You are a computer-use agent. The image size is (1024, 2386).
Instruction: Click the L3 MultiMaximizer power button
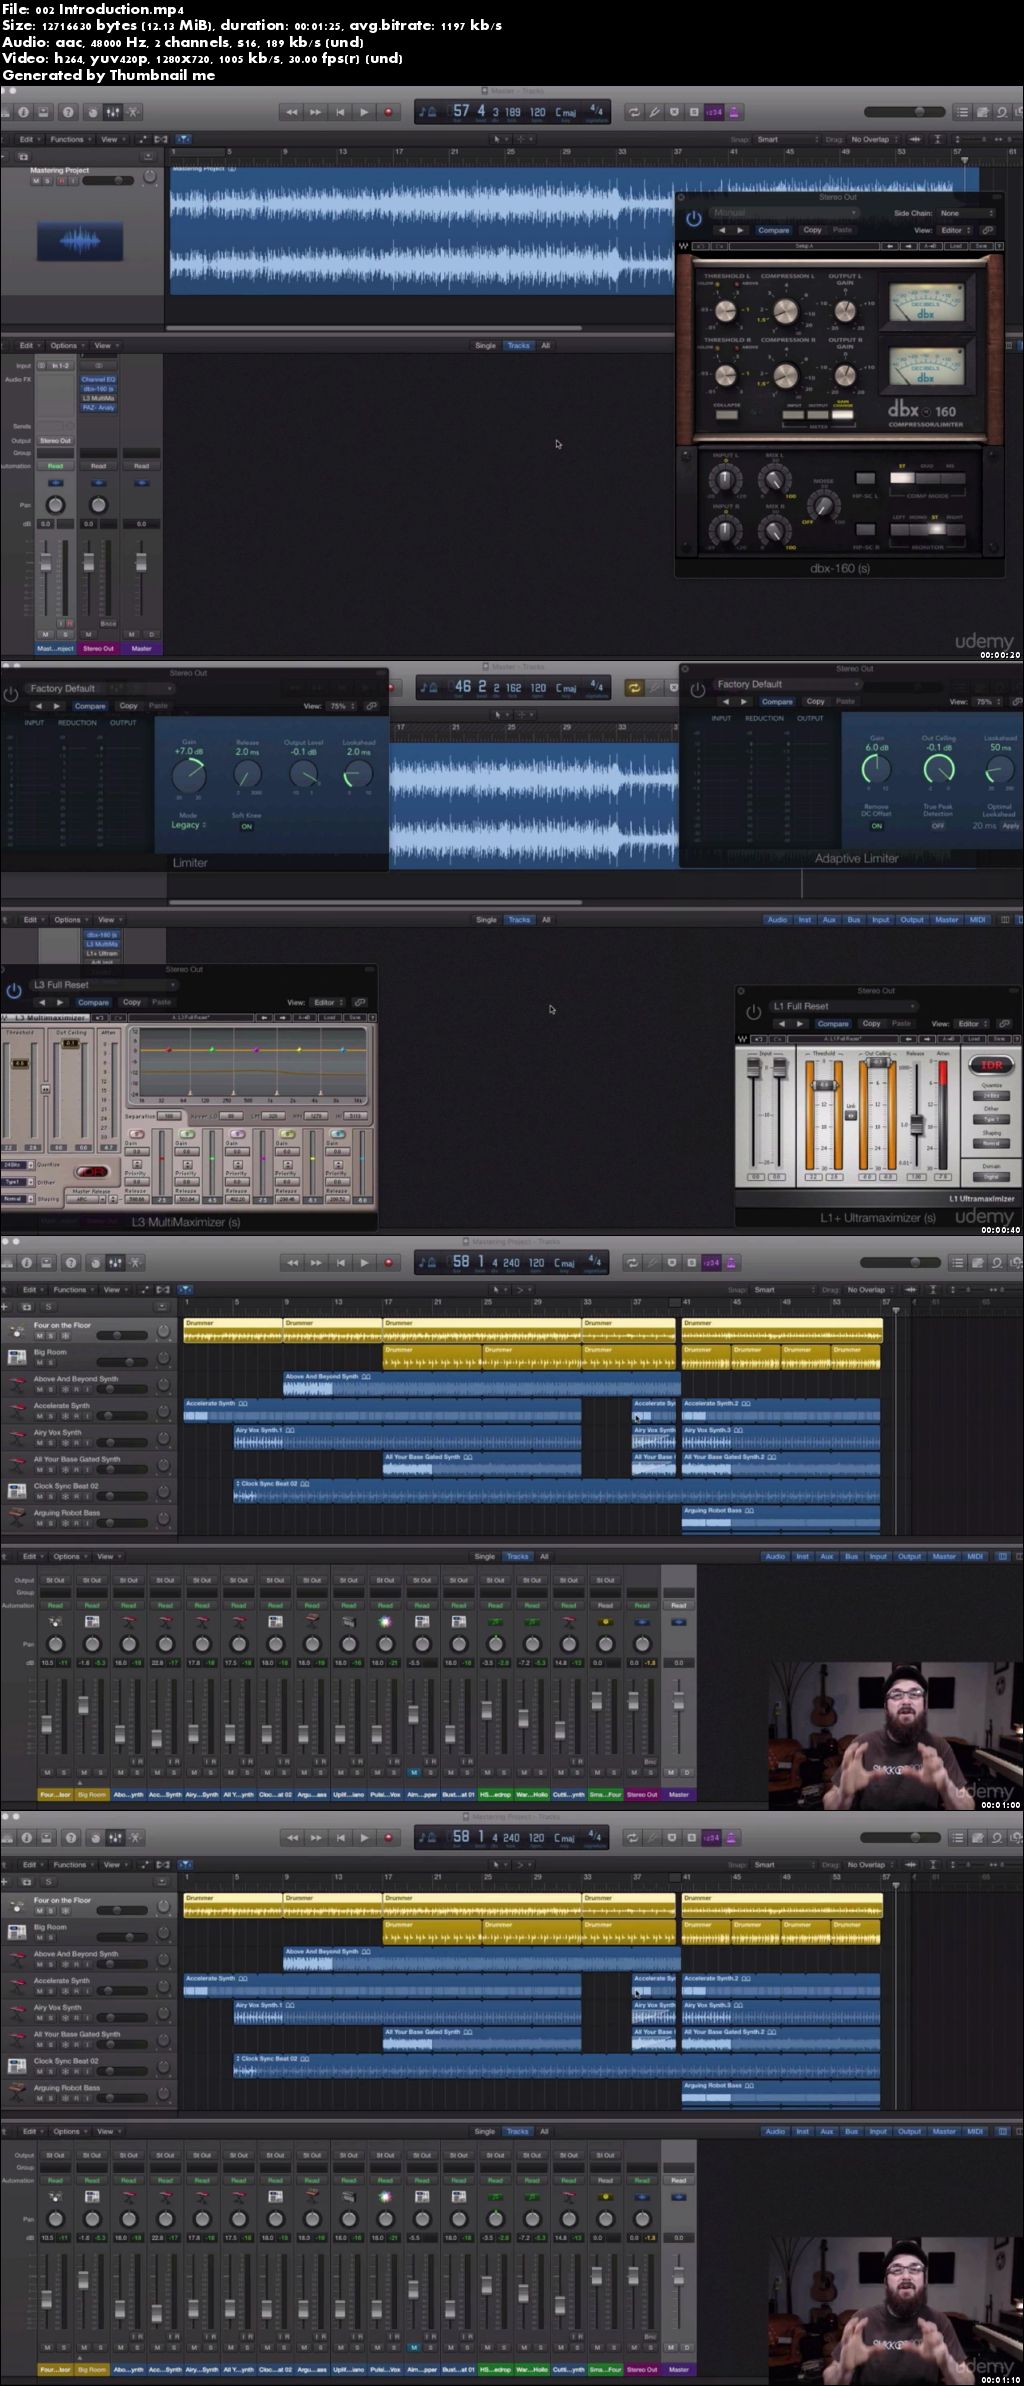[x=14, y=990]
